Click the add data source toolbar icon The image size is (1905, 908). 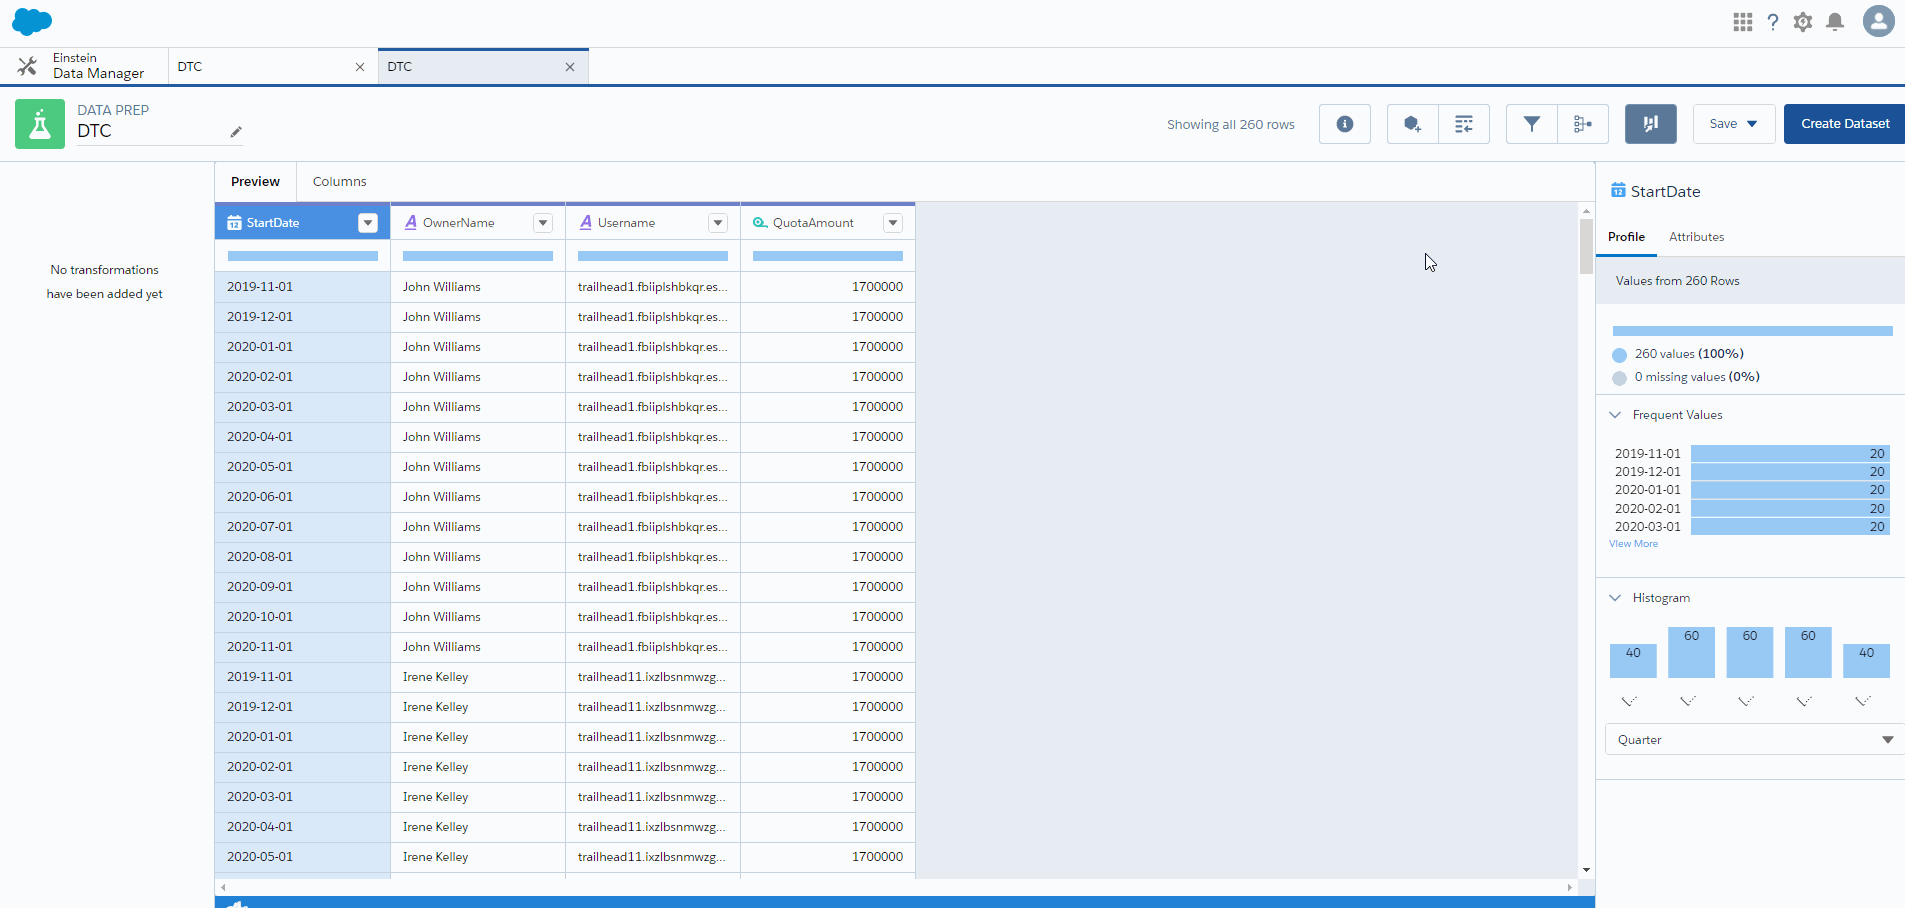(1412, 124)
